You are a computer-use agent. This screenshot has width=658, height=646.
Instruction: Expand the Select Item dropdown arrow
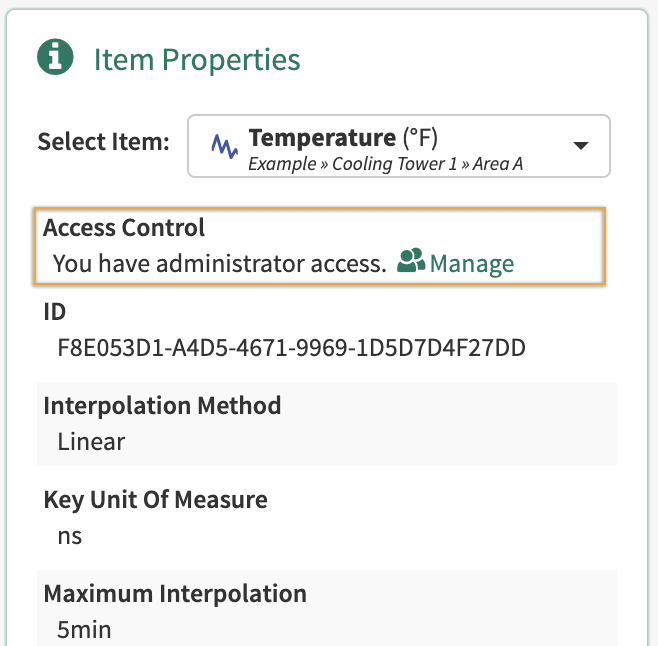coord(580,146)
